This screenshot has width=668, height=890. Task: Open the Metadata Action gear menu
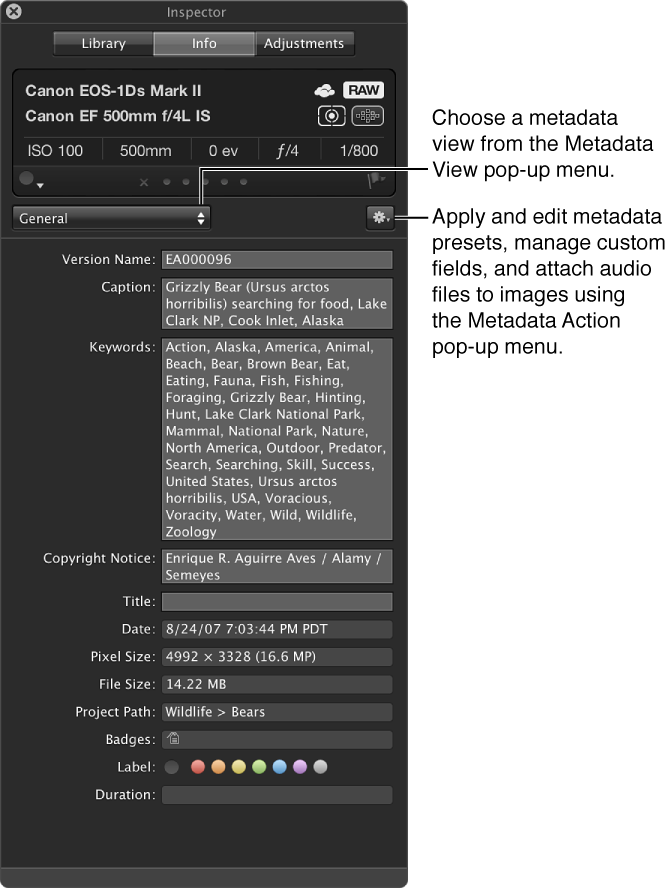[x=380, y=217]
